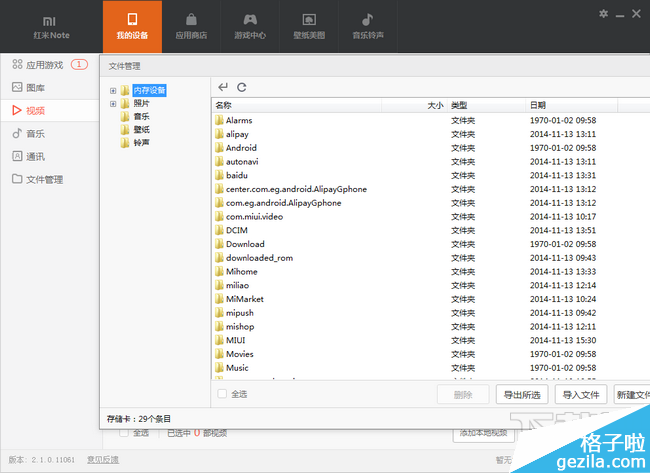This screenshot has height=473, width=650.
Task: Open 文件管理 in the sidebar
Action: click(50, 179)
